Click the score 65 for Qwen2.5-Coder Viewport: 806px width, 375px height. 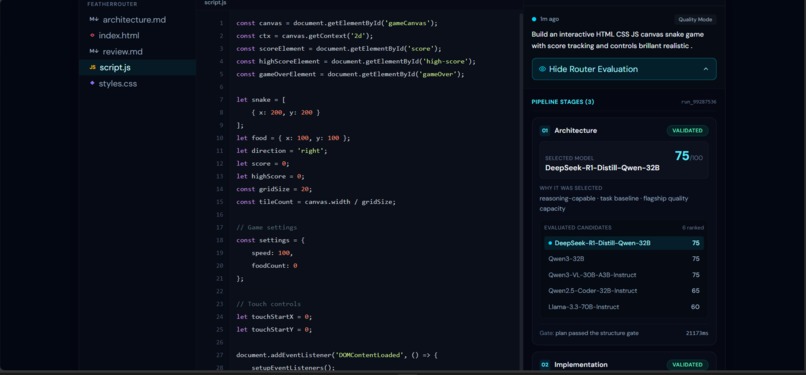coord(695,291)
